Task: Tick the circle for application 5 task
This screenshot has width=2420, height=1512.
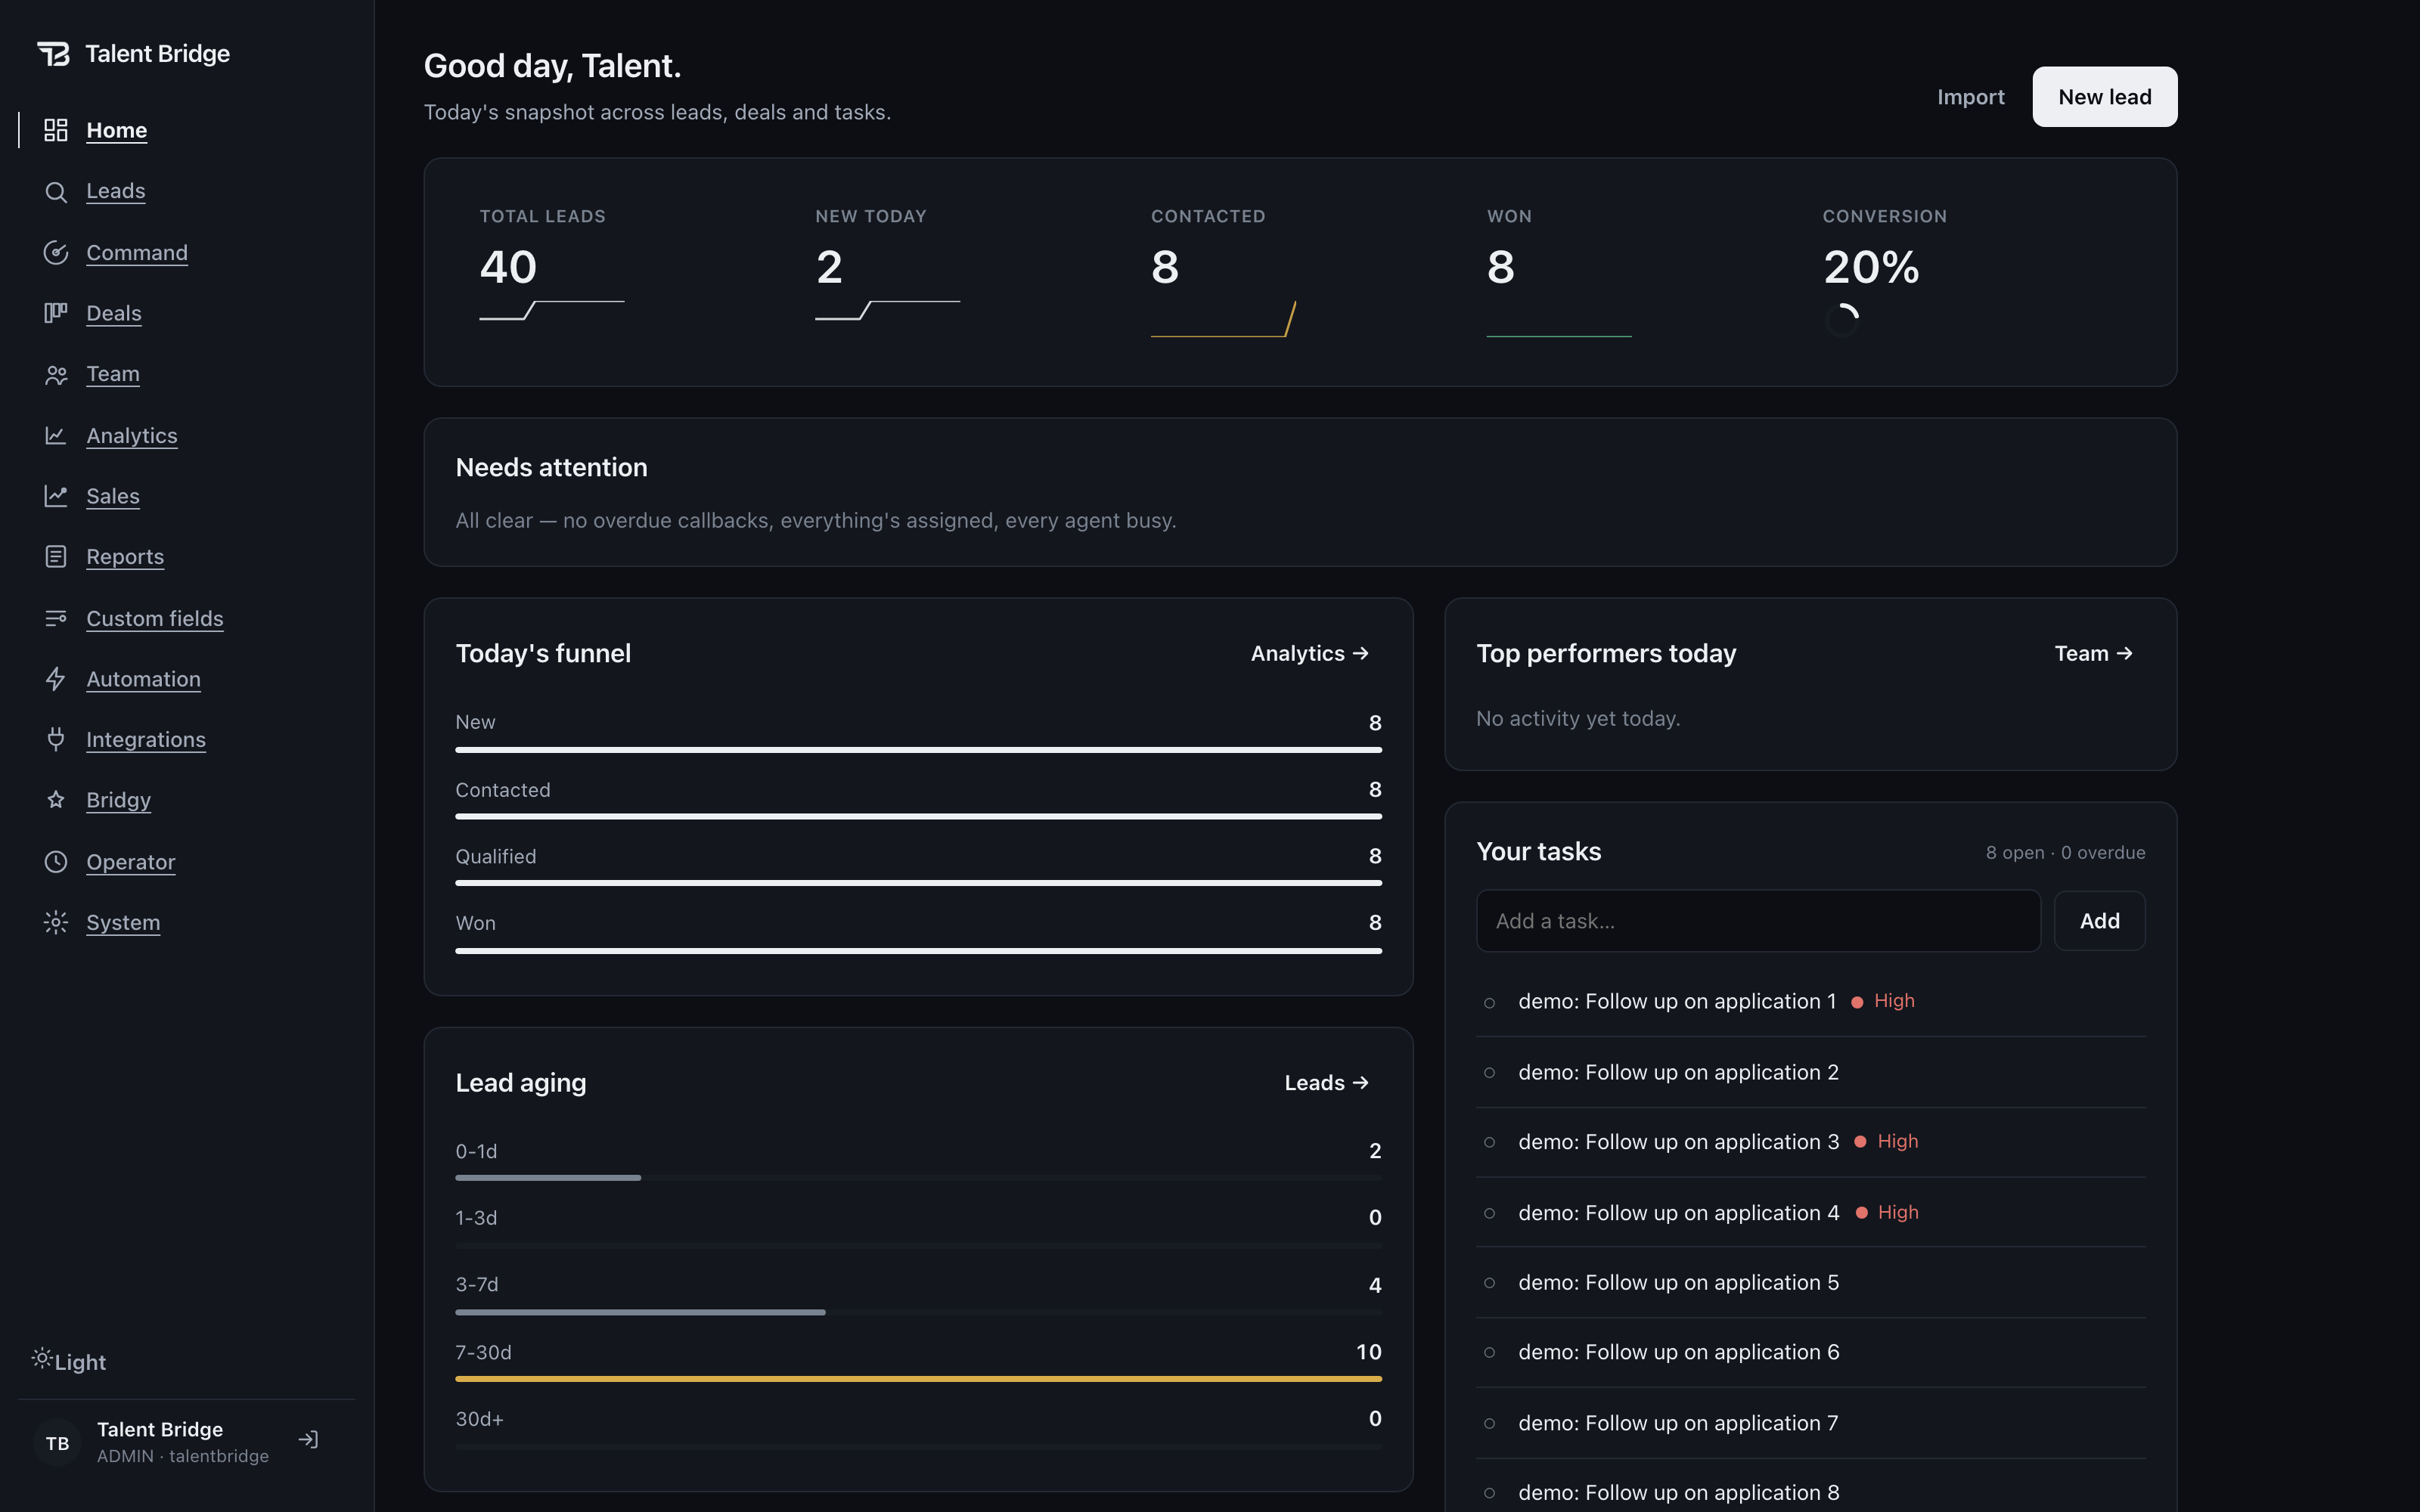Action: click(x=1489, y=1283)
